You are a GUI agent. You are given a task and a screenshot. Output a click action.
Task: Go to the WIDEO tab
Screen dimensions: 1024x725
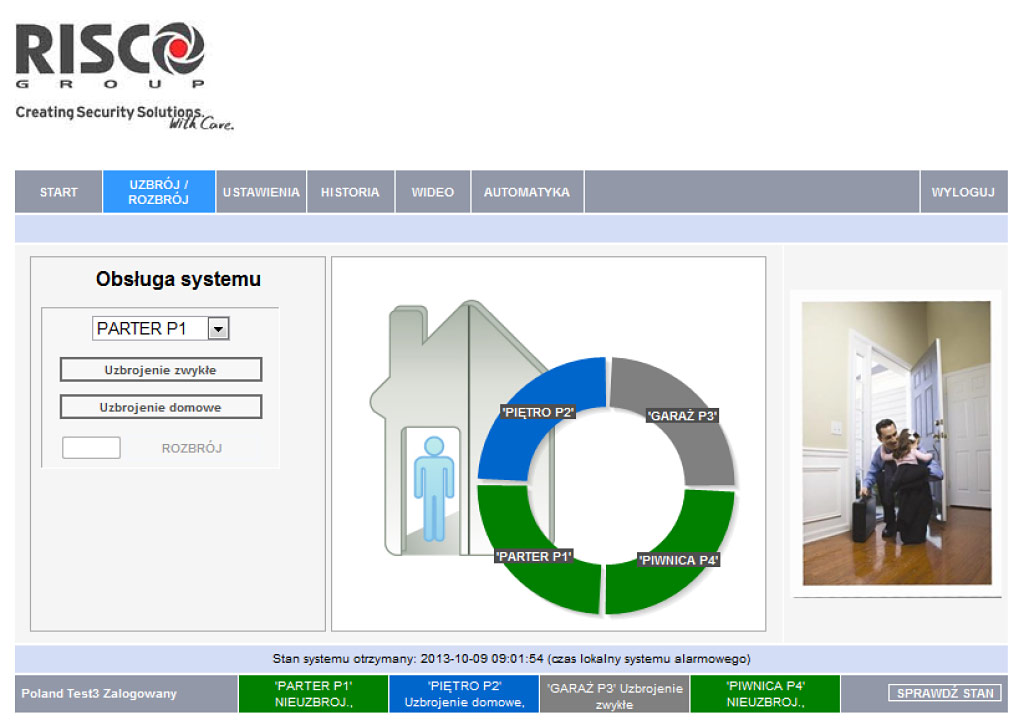click(433, 192)
